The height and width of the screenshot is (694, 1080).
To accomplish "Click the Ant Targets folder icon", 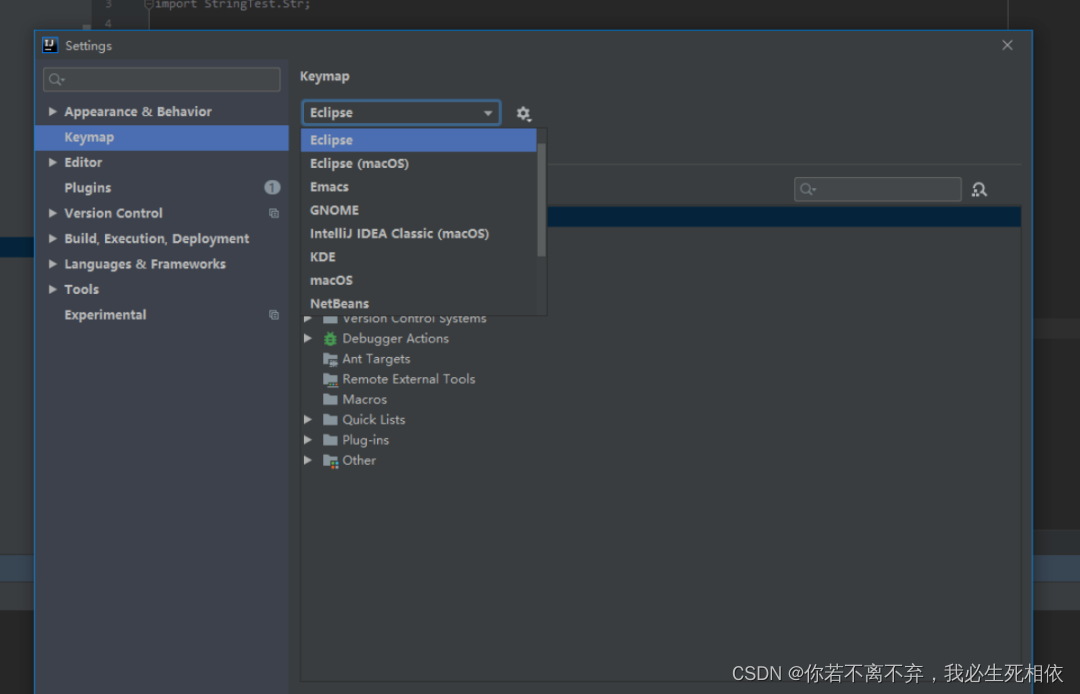I will point(331,359).
